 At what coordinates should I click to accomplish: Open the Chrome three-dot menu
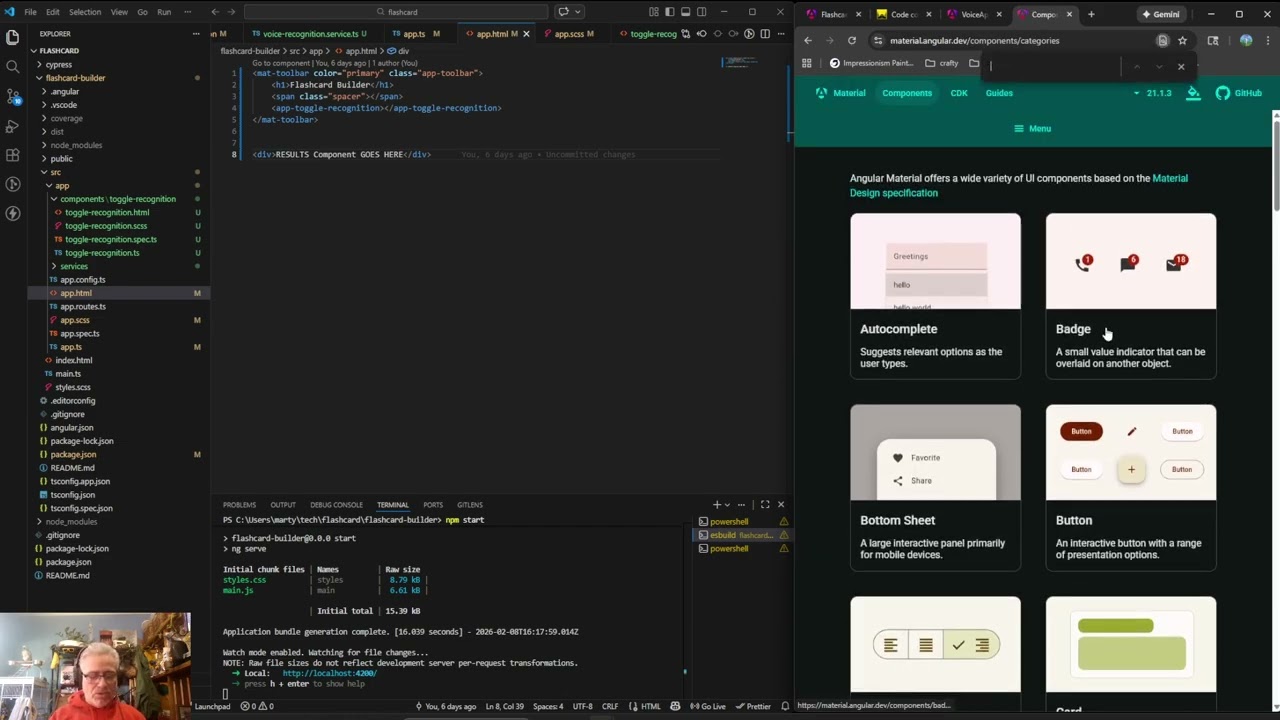[x=1268, y=41]
